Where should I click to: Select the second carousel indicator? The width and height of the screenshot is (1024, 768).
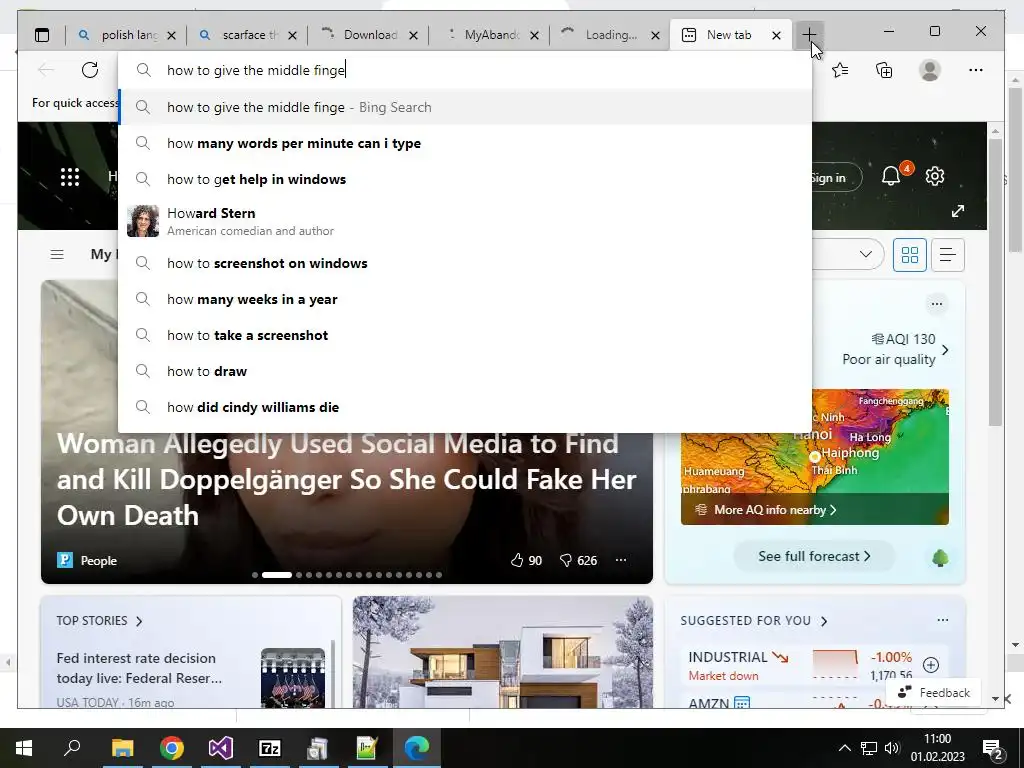point(277,575)
